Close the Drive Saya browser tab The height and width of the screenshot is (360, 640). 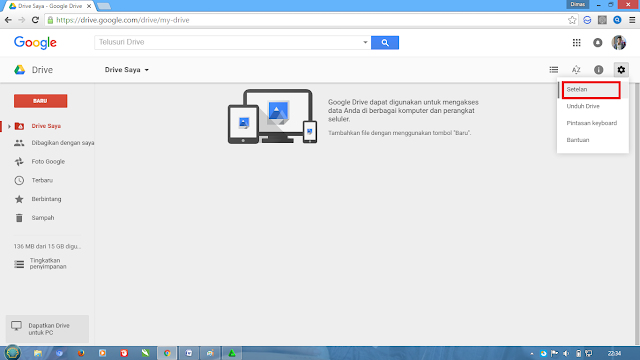tap(89, 6)
